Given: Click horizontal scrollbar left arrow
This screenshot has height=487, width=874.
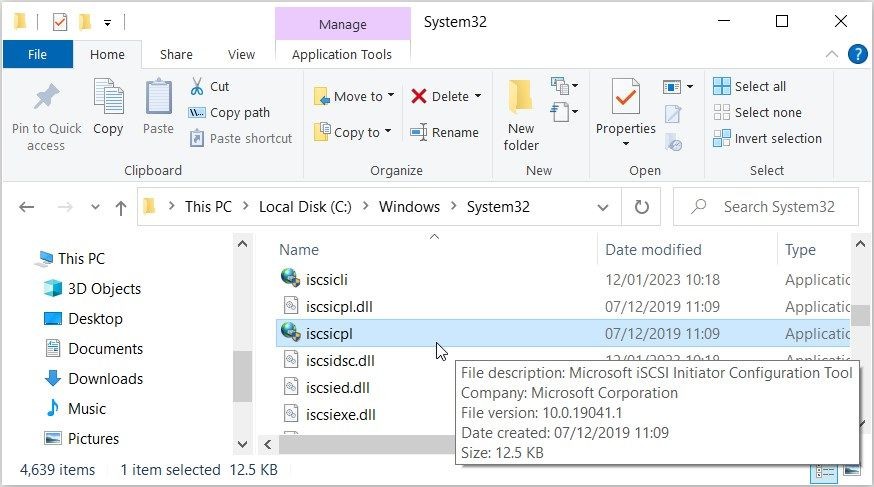Looking at the screenshot, I should (268, 444).
